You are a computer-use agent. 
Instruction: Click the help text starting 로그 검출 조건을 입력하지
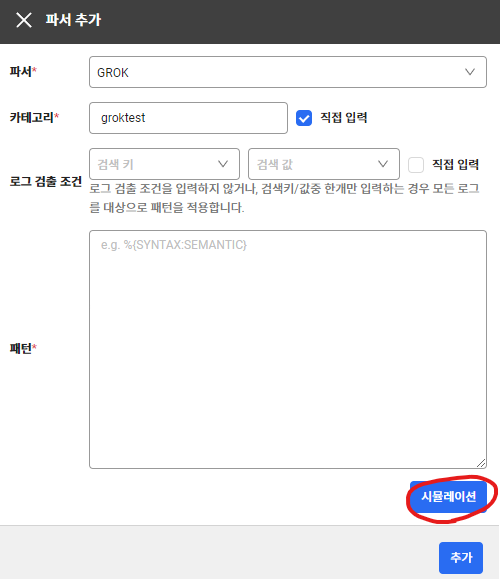click(284, 198)
